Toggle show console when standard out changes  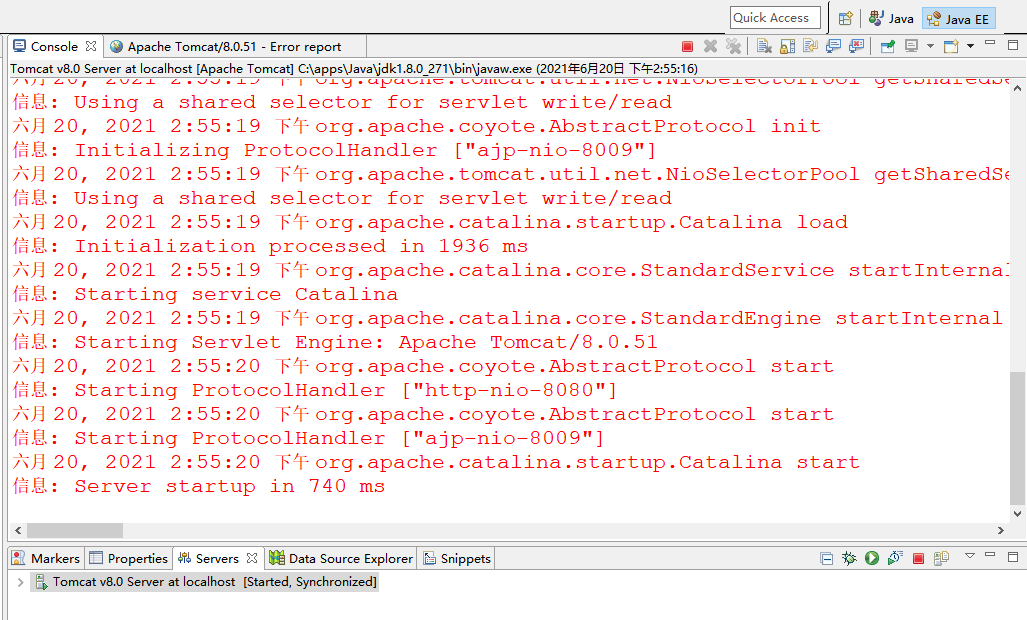(x=833, y=46)
